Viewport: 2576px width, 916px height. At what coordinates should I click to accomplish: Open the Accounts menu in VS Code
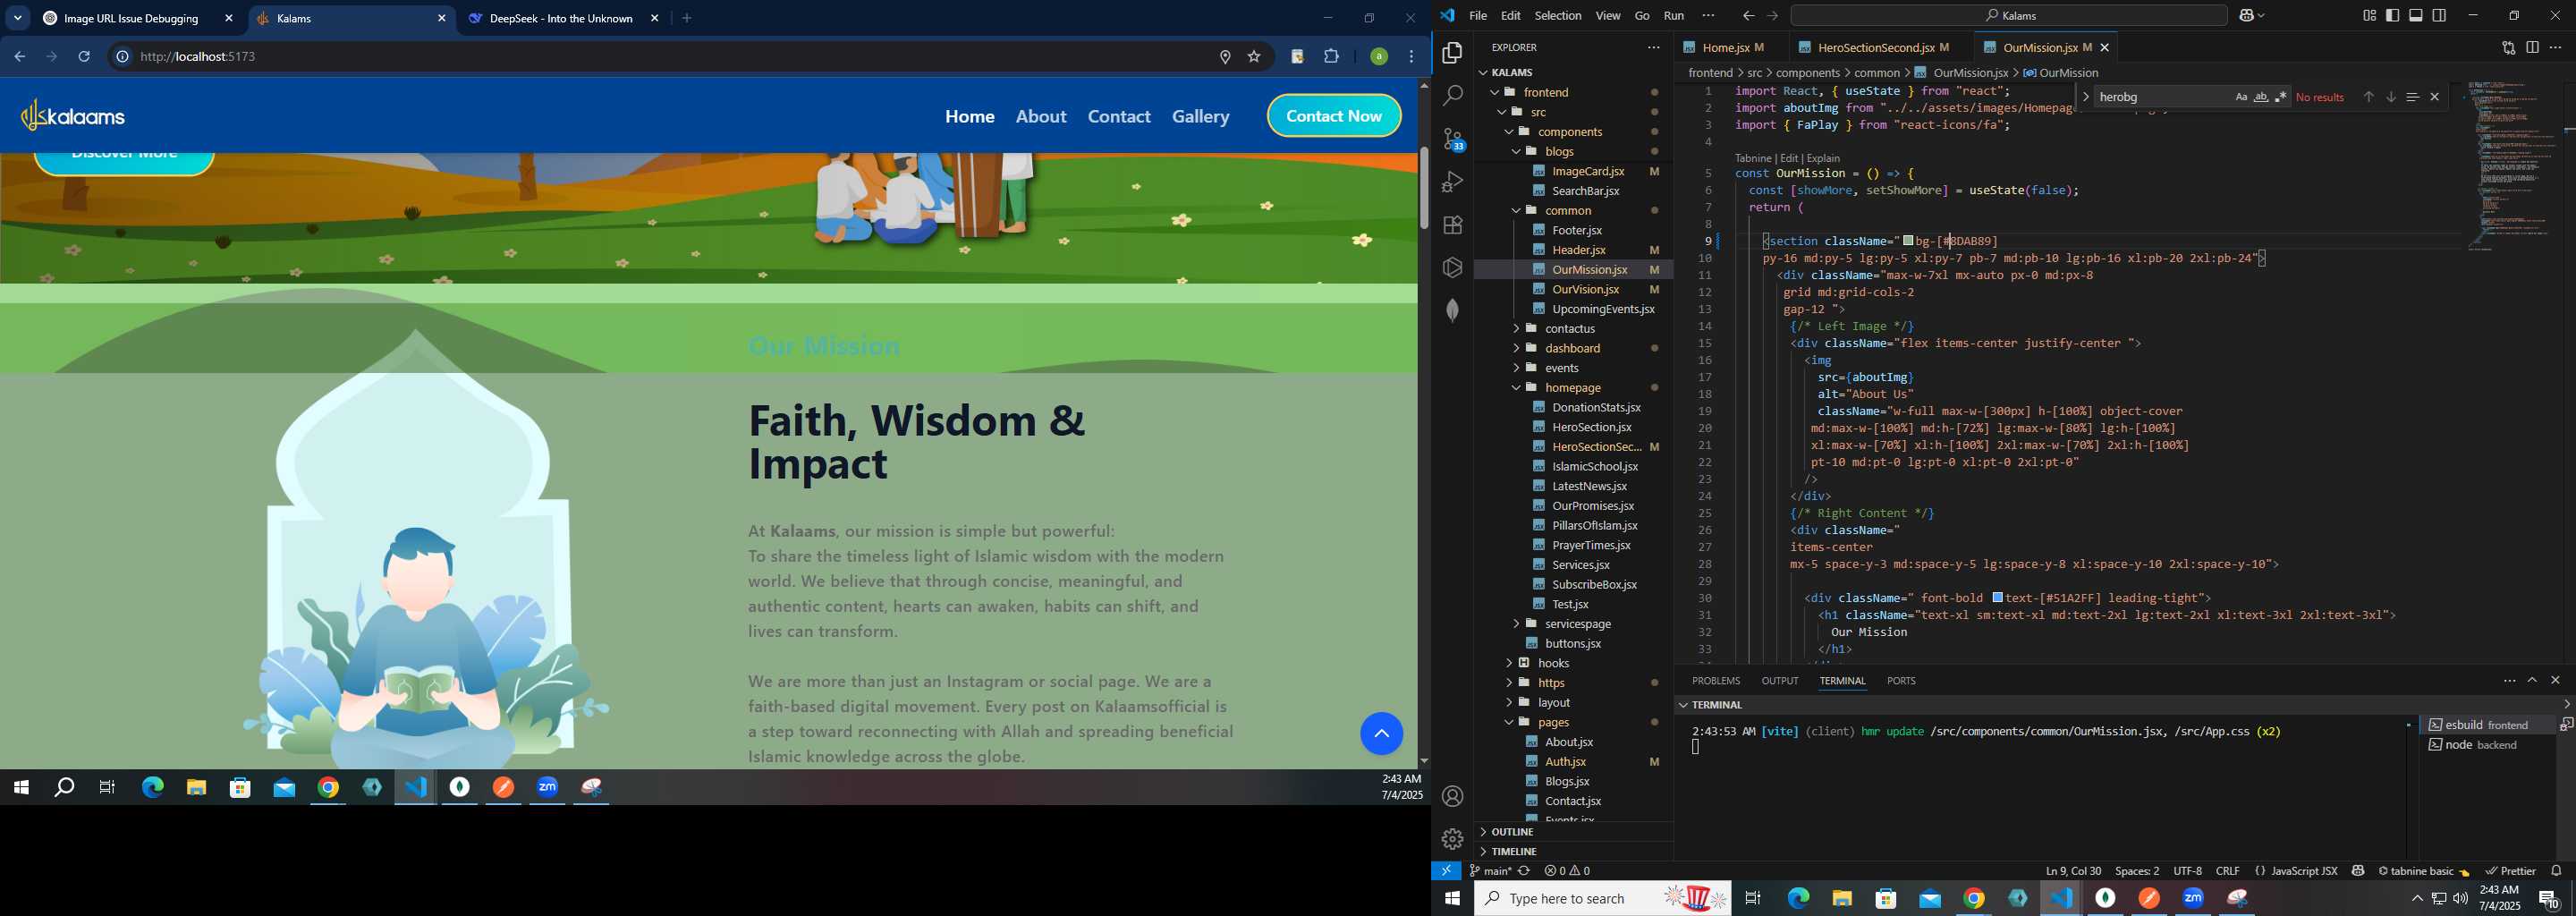tap(1452, 796)
